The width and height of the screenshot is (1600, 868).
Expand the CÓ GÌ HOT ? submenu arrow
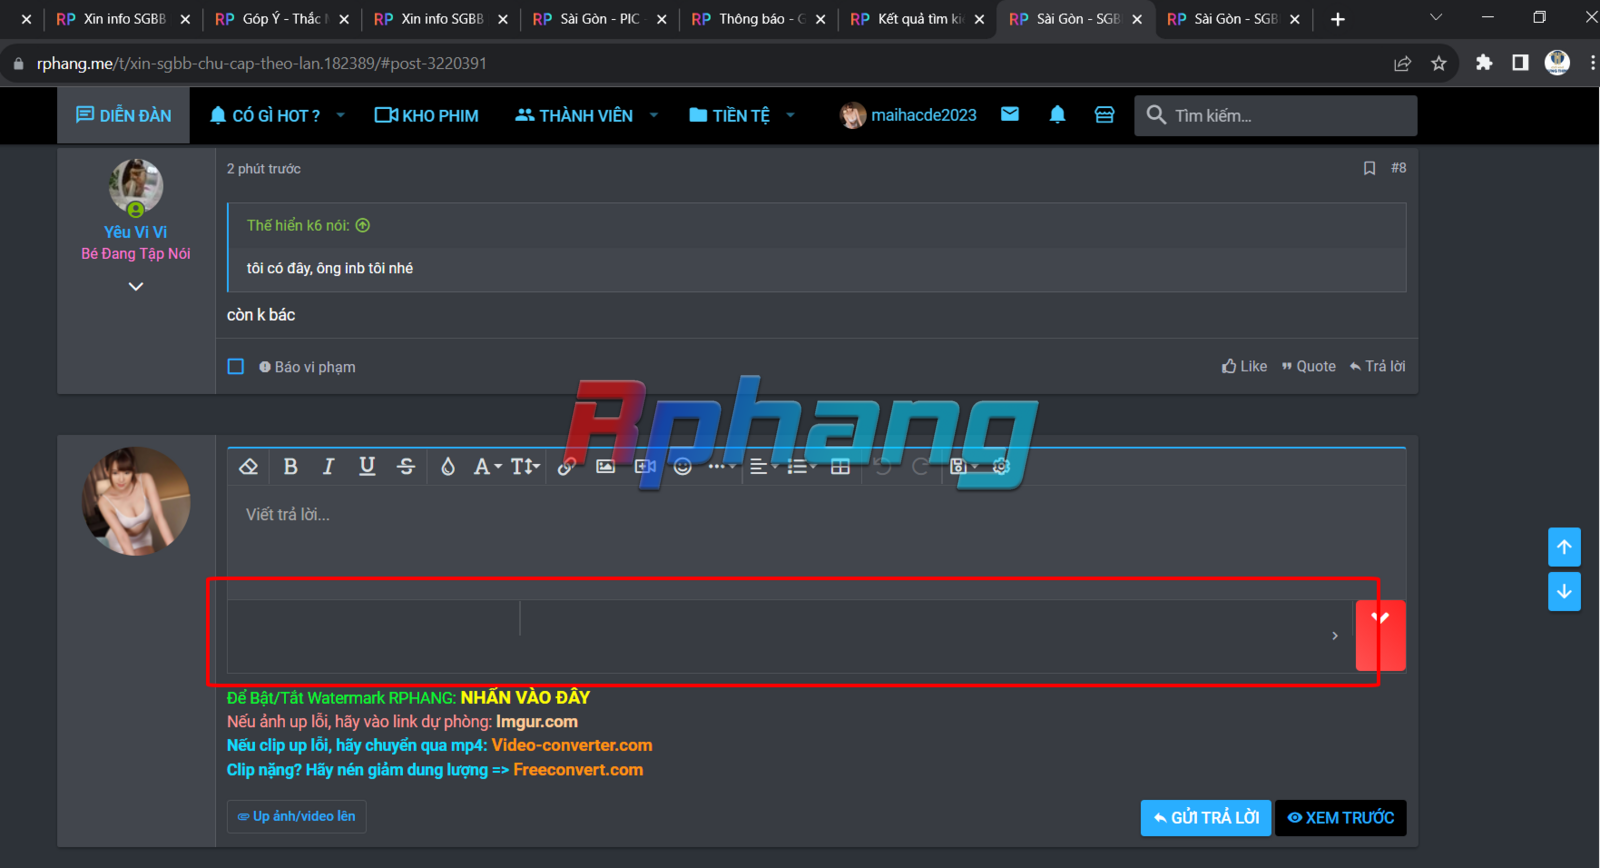click(341, 115)
